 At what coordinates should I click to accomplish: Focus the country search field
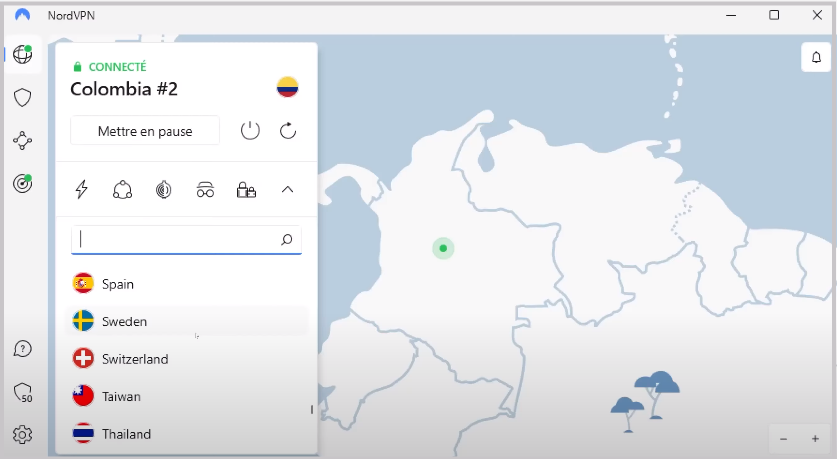coord(186,240)
